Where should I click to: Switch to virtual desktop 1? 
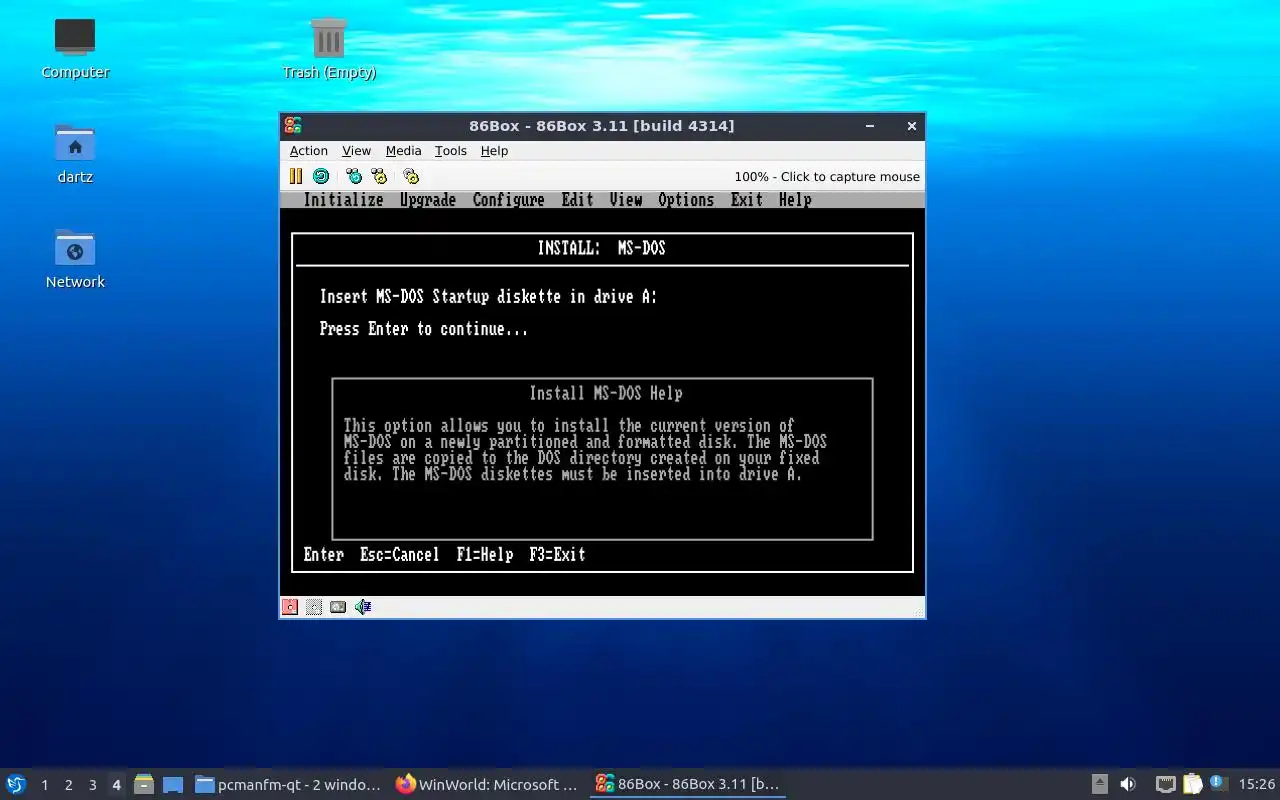pyautogui.click(x=44, y=785)
